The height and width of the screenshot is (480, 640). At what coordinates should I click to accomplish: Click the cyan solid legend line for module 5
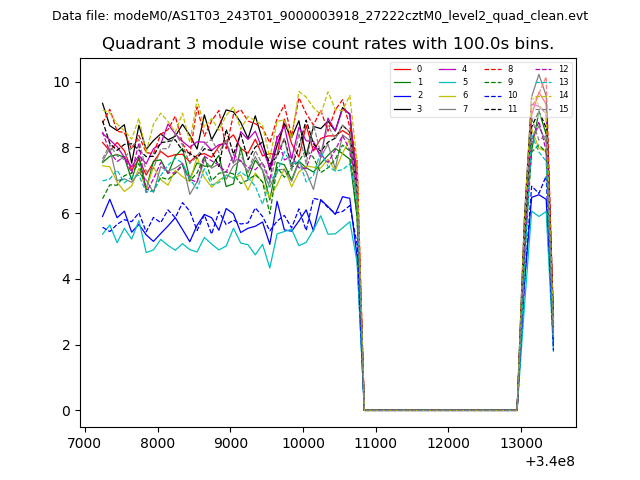tap(448, 82)
